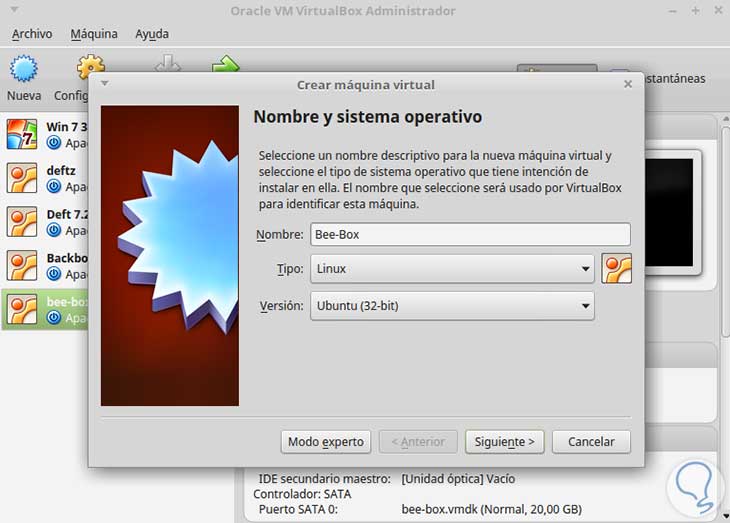Click the power state icon under Win 7
The height and width of the screenshot is (523, 730).
[54, 143]
